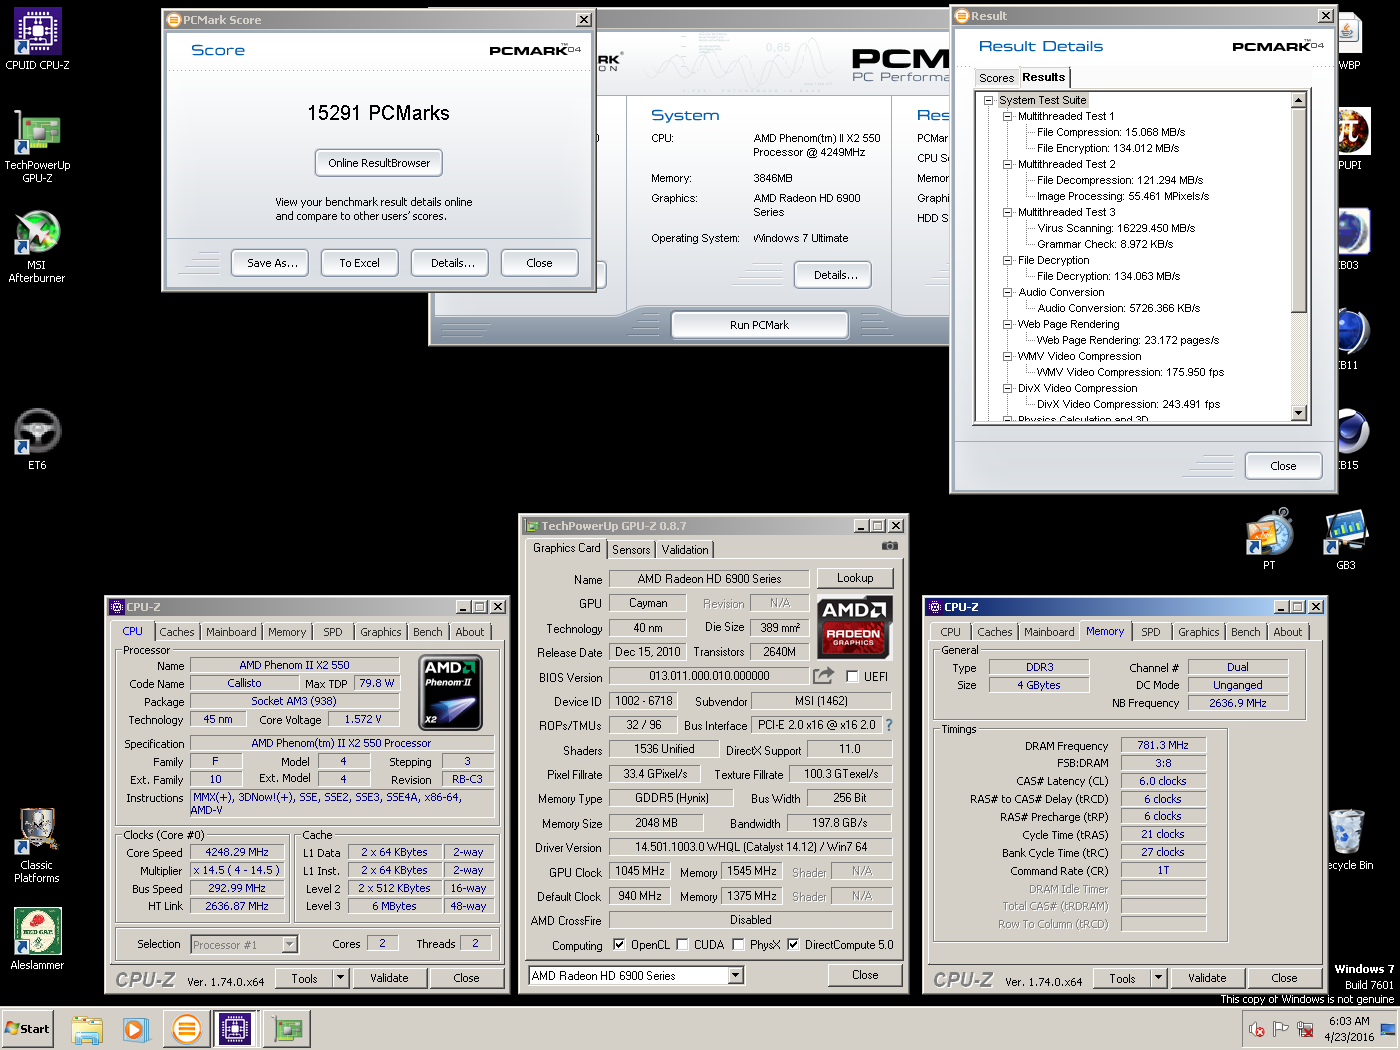Click the Start button

coord(27,1029)
